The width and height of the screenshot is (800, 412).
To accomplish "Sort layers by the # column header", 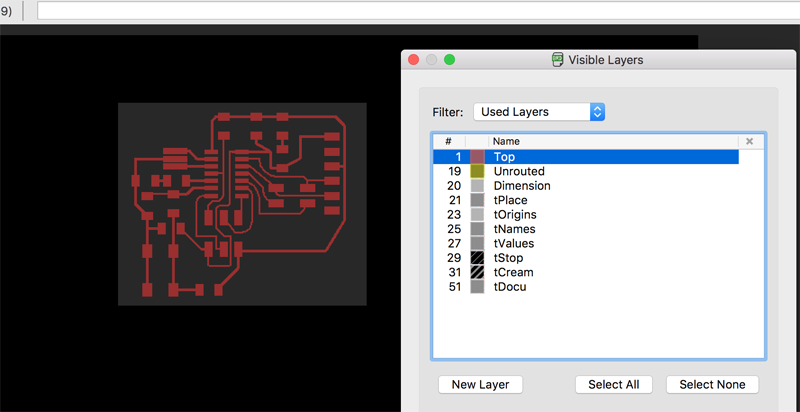I will click(449, 141).
